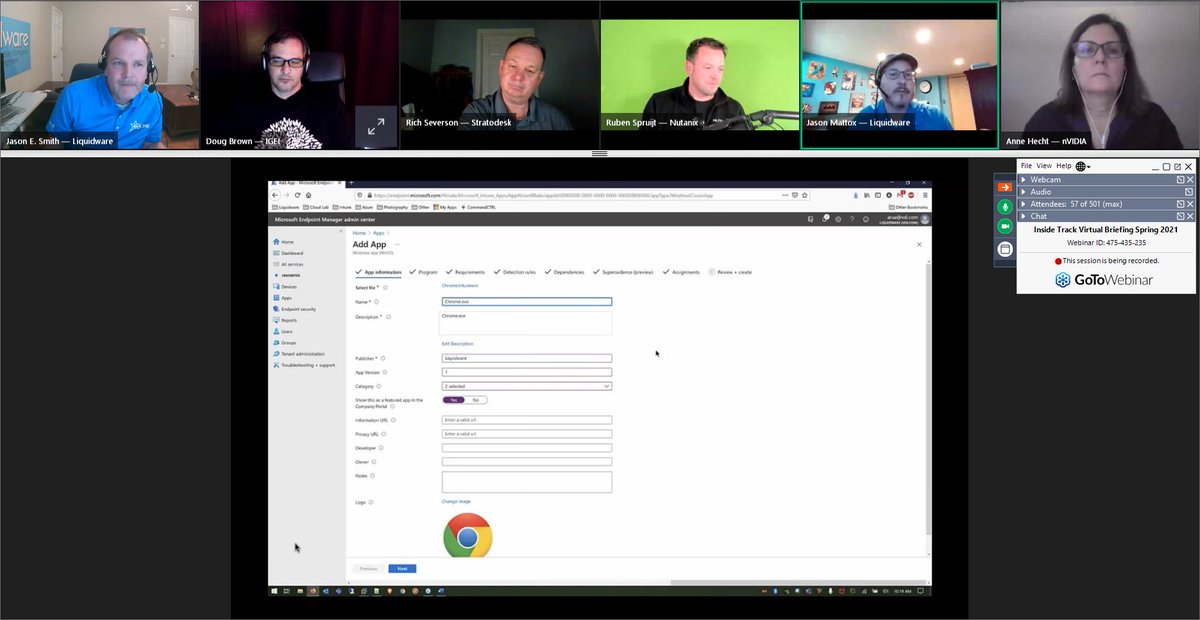Bookmark the page with the star icon

click(805, 195)
